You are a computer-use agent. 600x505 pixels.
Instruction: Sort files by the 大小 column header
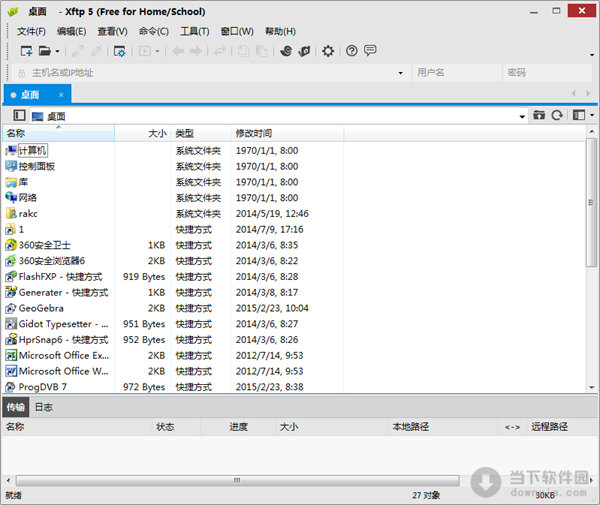pyautogui.click(x=157, y=133)
